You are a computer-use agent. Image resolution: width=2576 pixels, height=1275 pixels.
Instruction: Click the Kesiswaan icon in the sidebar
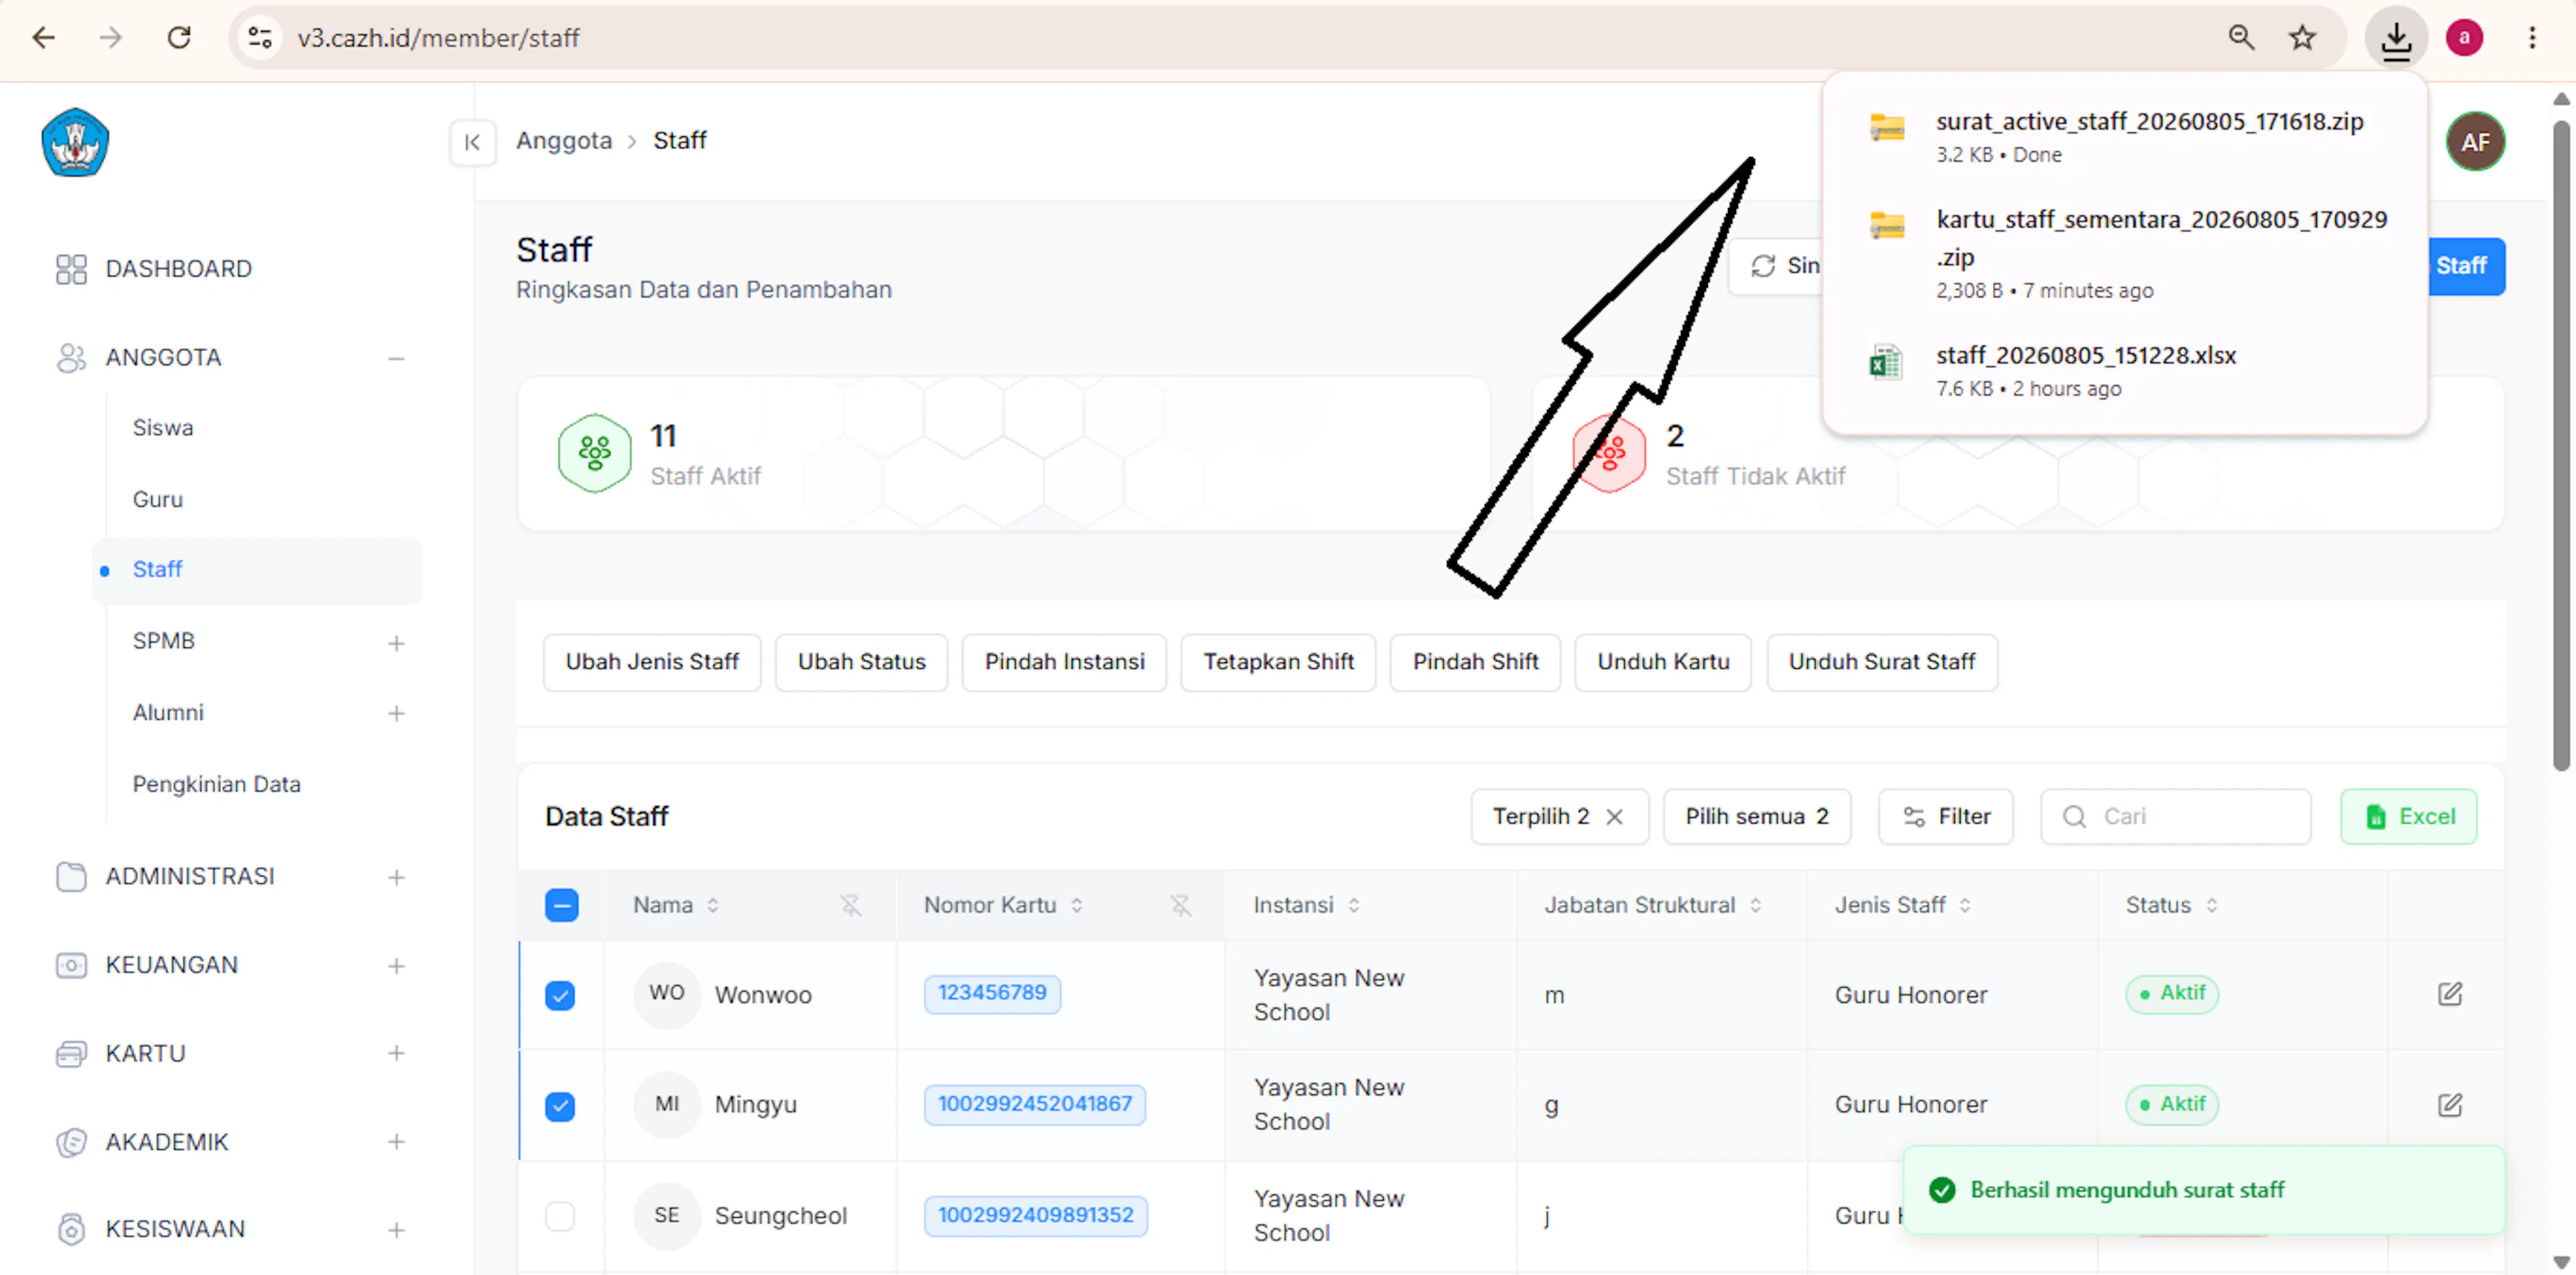tap(71, 1229)
